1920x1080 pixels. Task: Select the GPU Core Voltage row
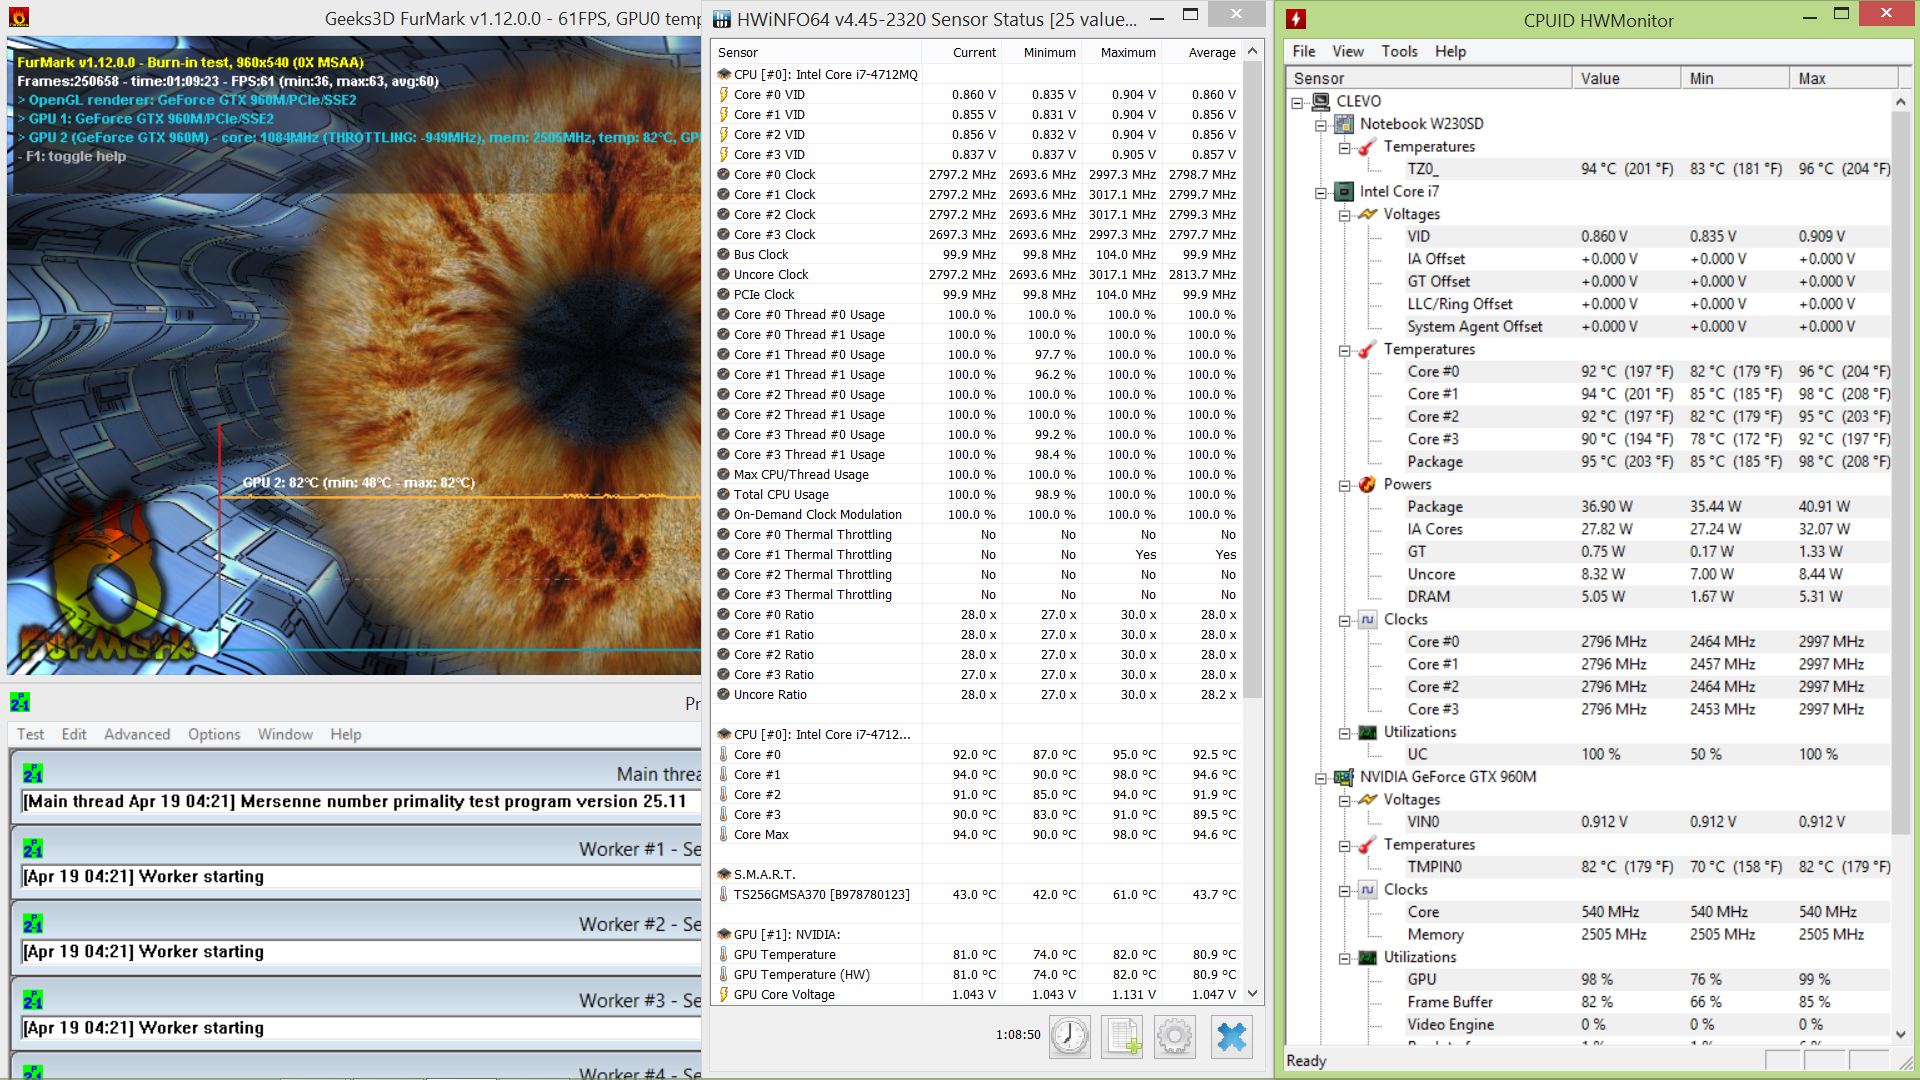(x=978, y=994)
